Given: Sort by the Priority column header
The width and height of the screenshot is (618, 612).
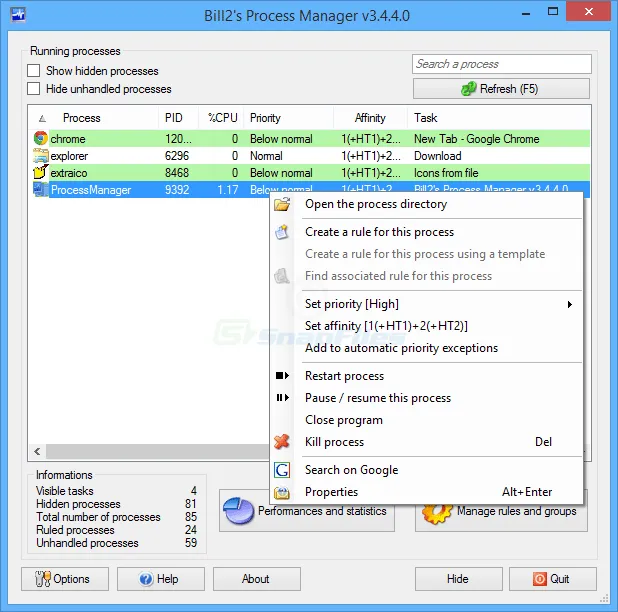Looking at the screenshot, I should click(265, 118).
